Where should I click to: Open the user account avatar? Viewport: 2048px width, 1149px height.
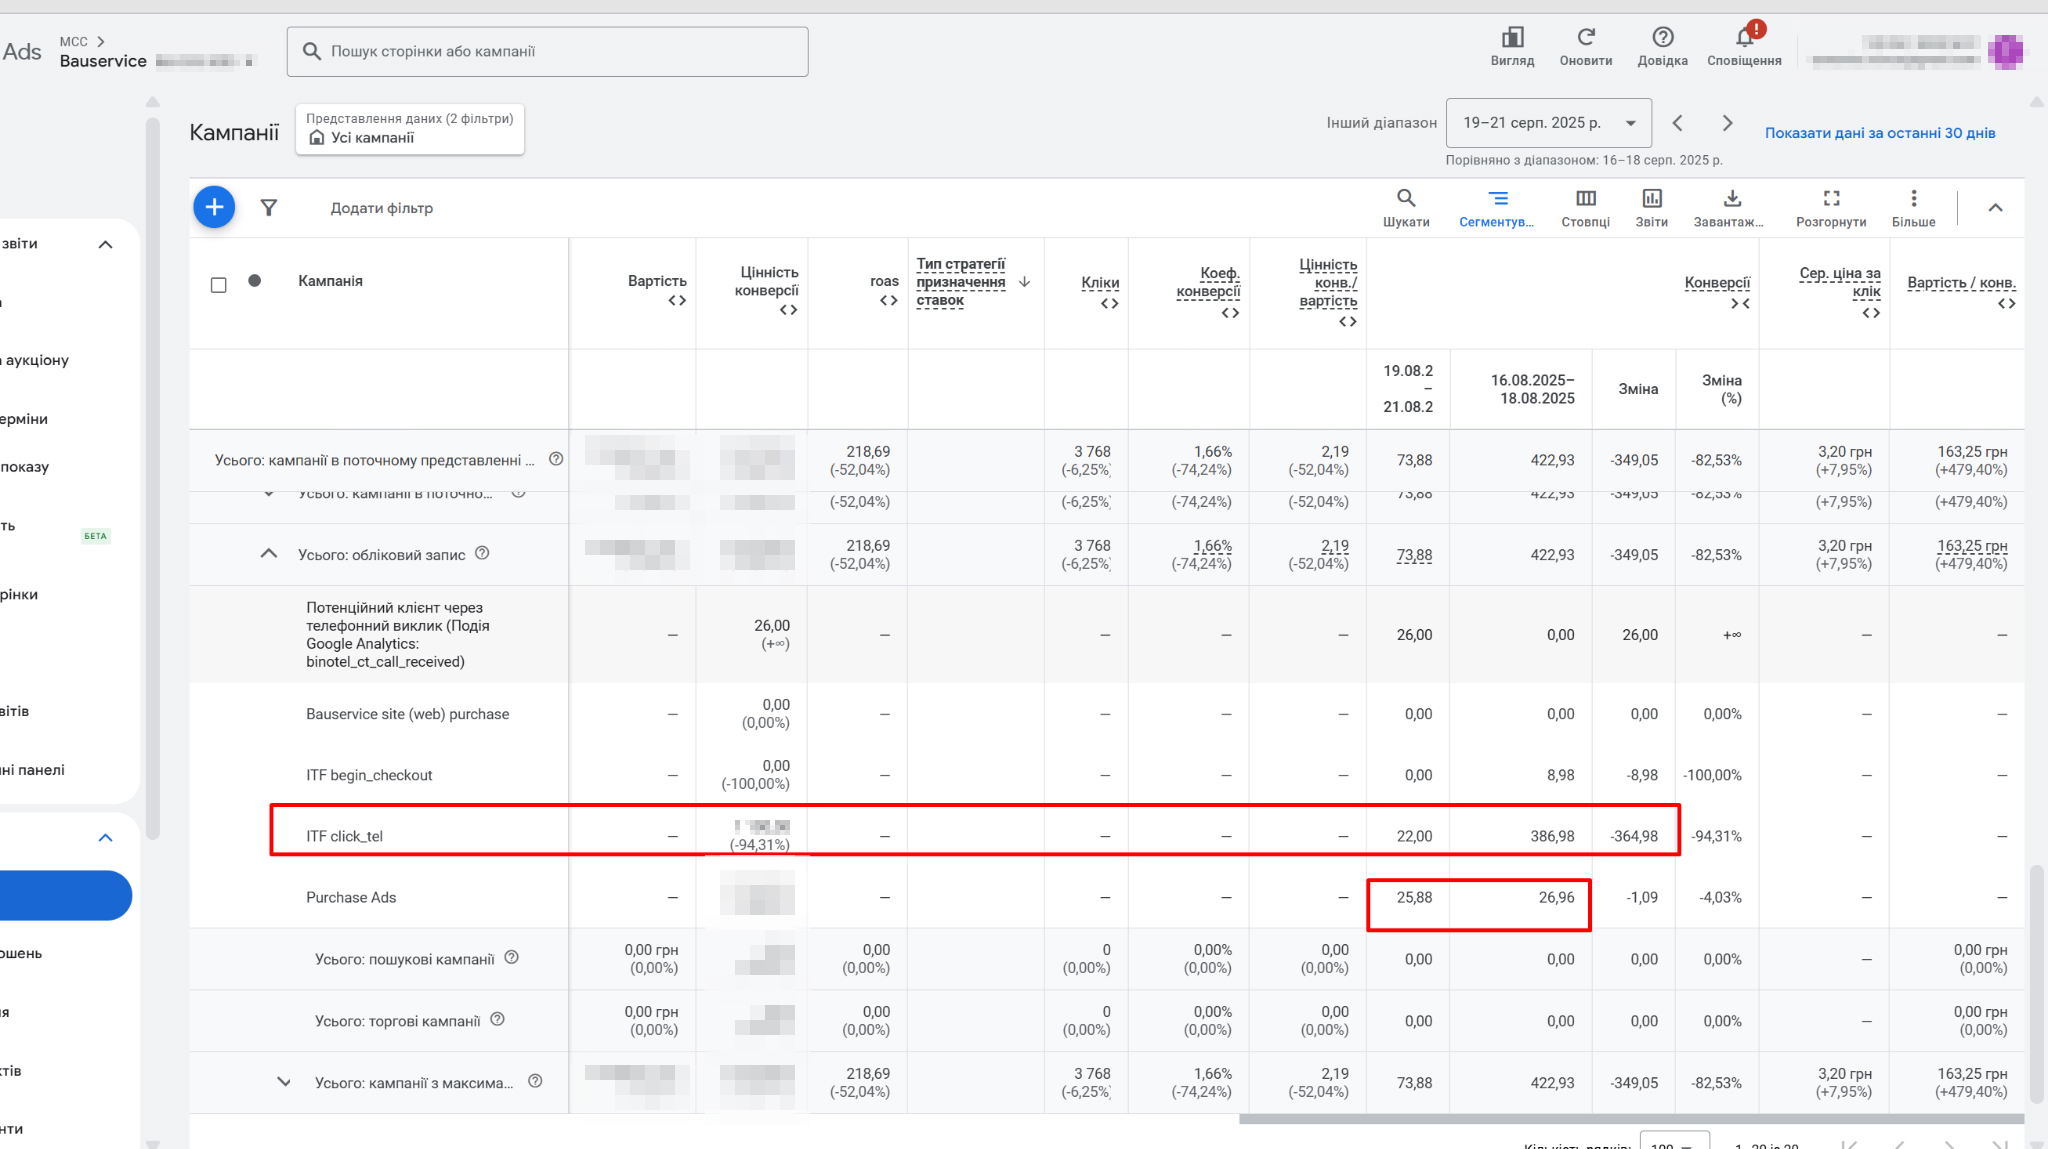click(2005, 51)
